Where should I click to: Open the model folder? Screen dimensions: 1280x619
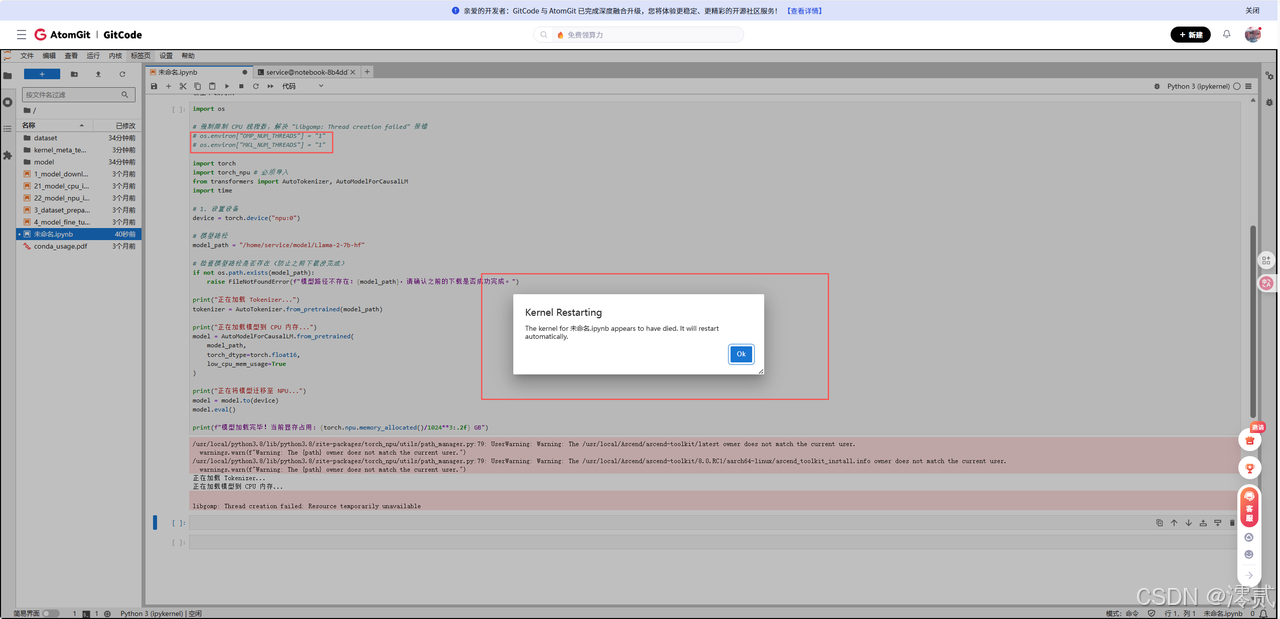tap(80, 162)
